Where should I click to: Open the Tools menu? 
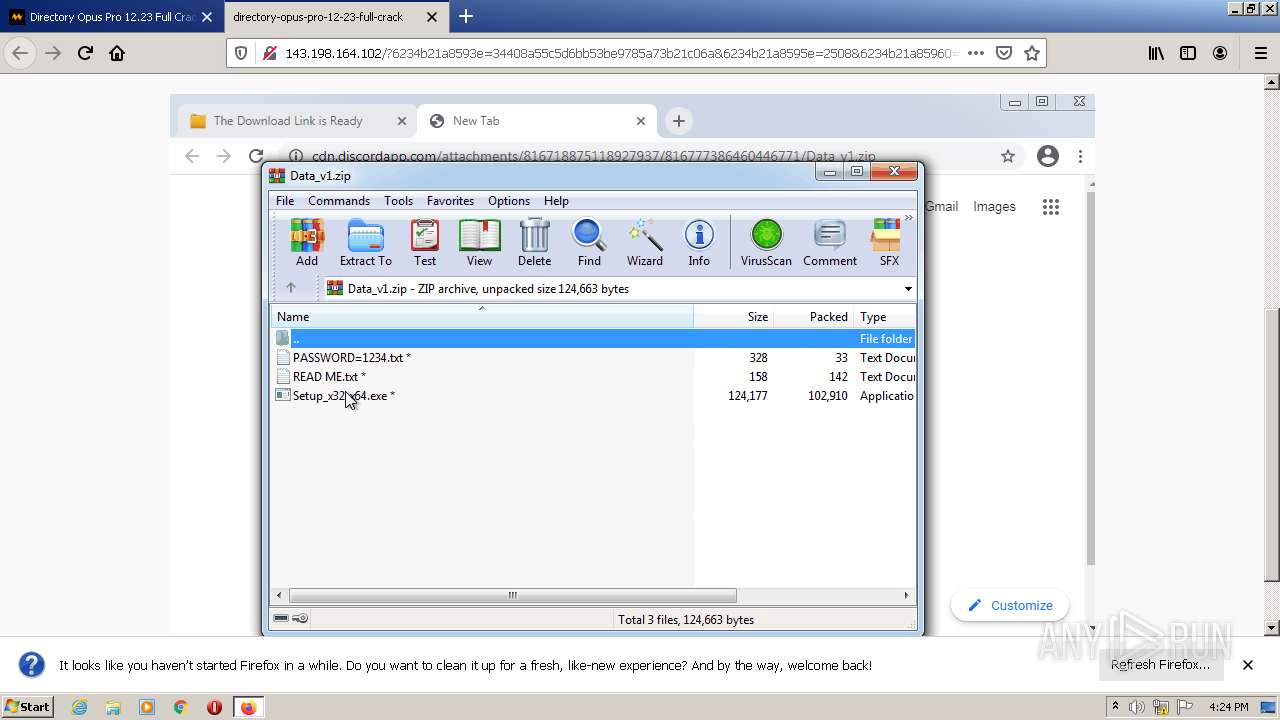(398, 201)
